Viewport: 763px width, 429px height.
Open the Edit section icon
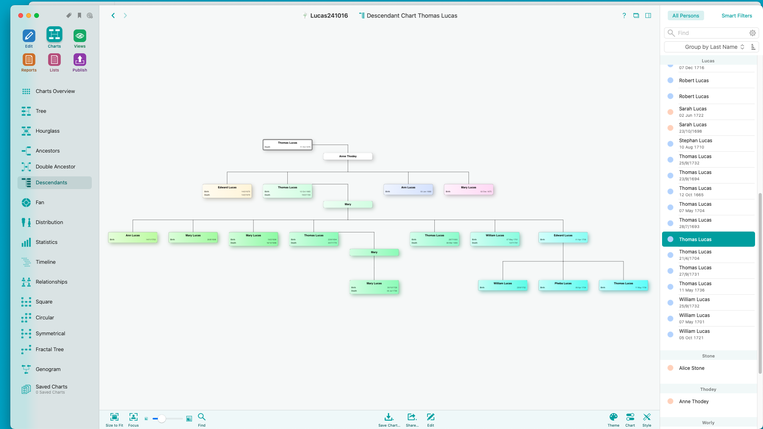click(x=29, y=36)
